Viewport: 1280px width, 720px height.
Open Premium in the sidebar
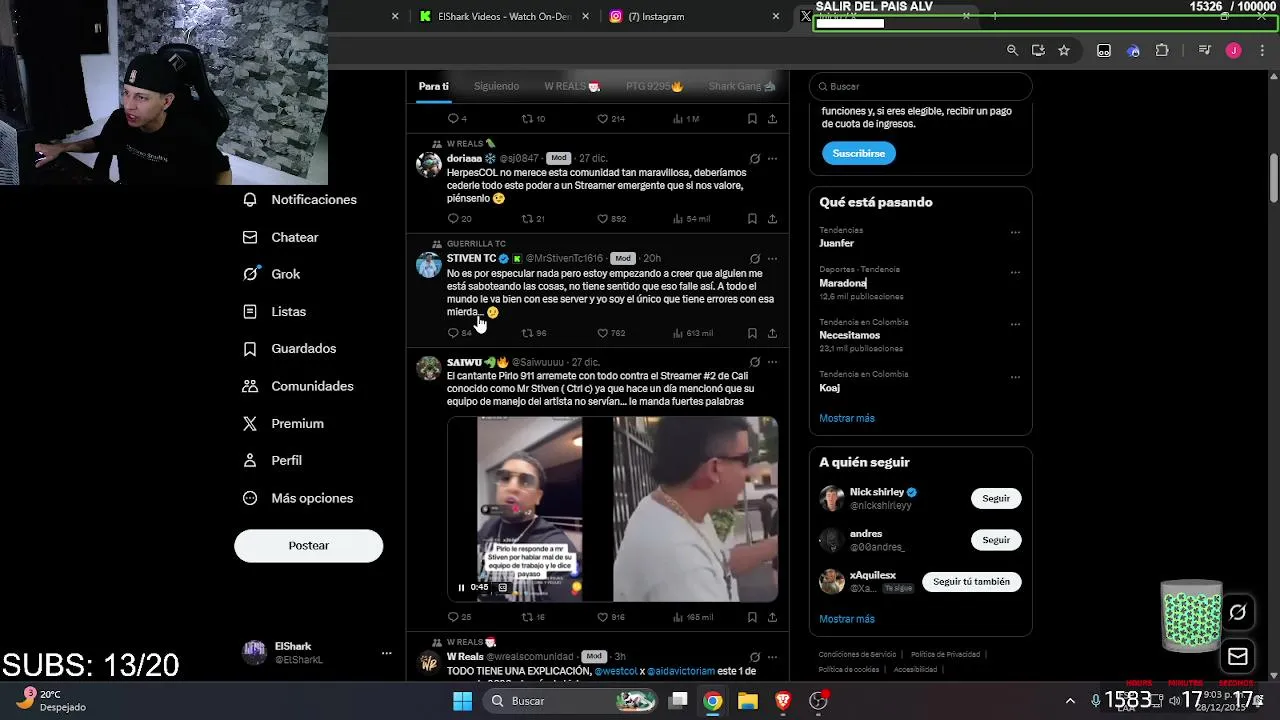coord(284,424)
